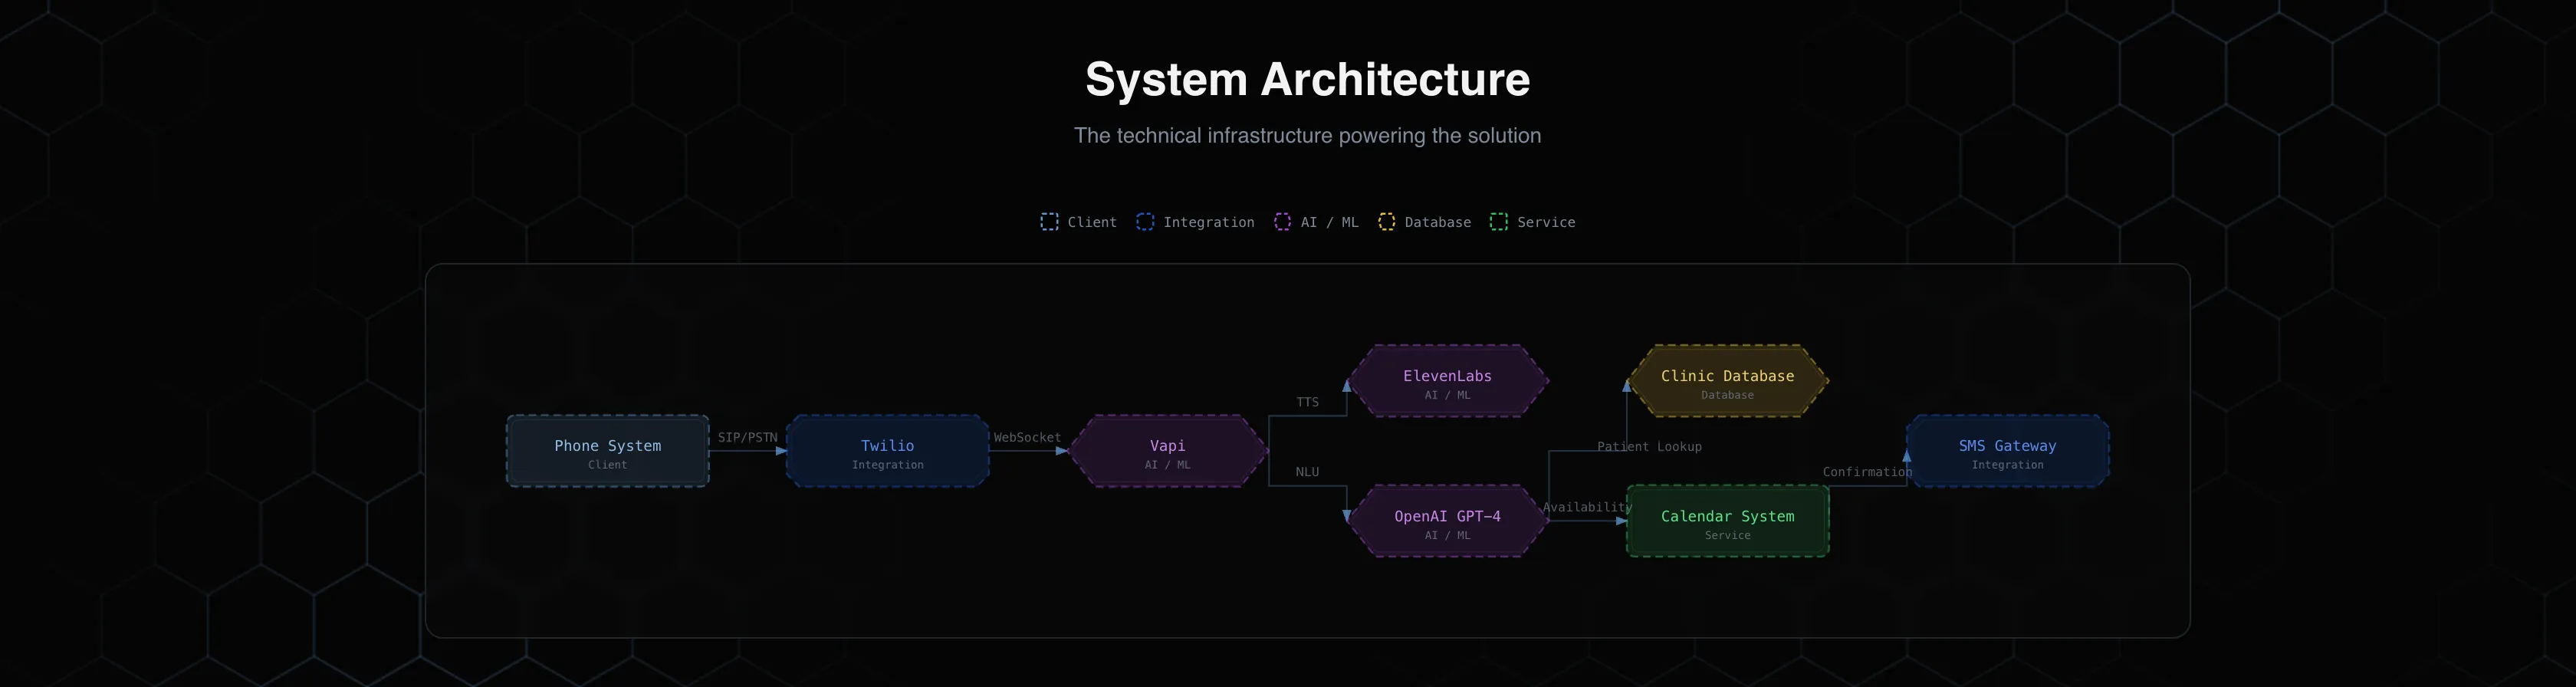Click the Patient Lookup edge label

pos(1649,447)
